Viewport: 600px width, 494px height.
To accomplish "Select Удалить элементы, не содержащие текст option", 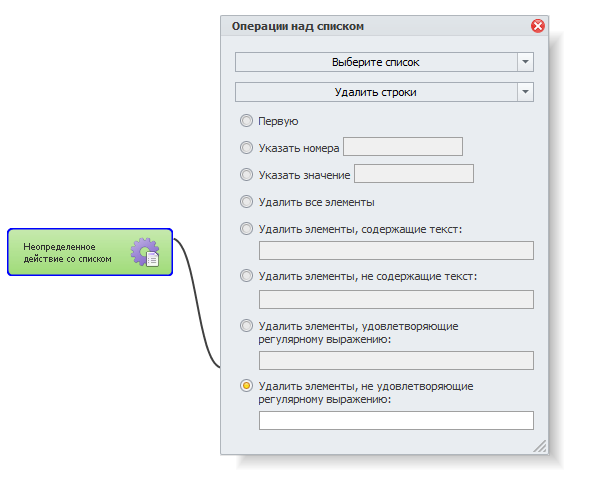I will tap(246, 276).
